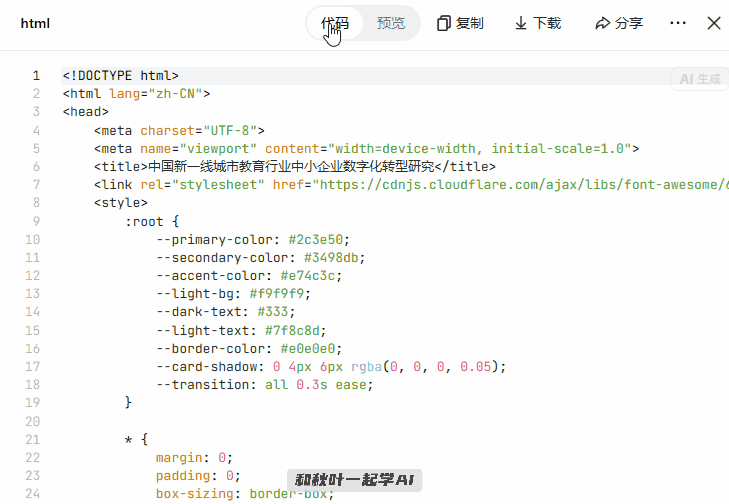
Task: Click the html panel title
Action: coord(35,23)
